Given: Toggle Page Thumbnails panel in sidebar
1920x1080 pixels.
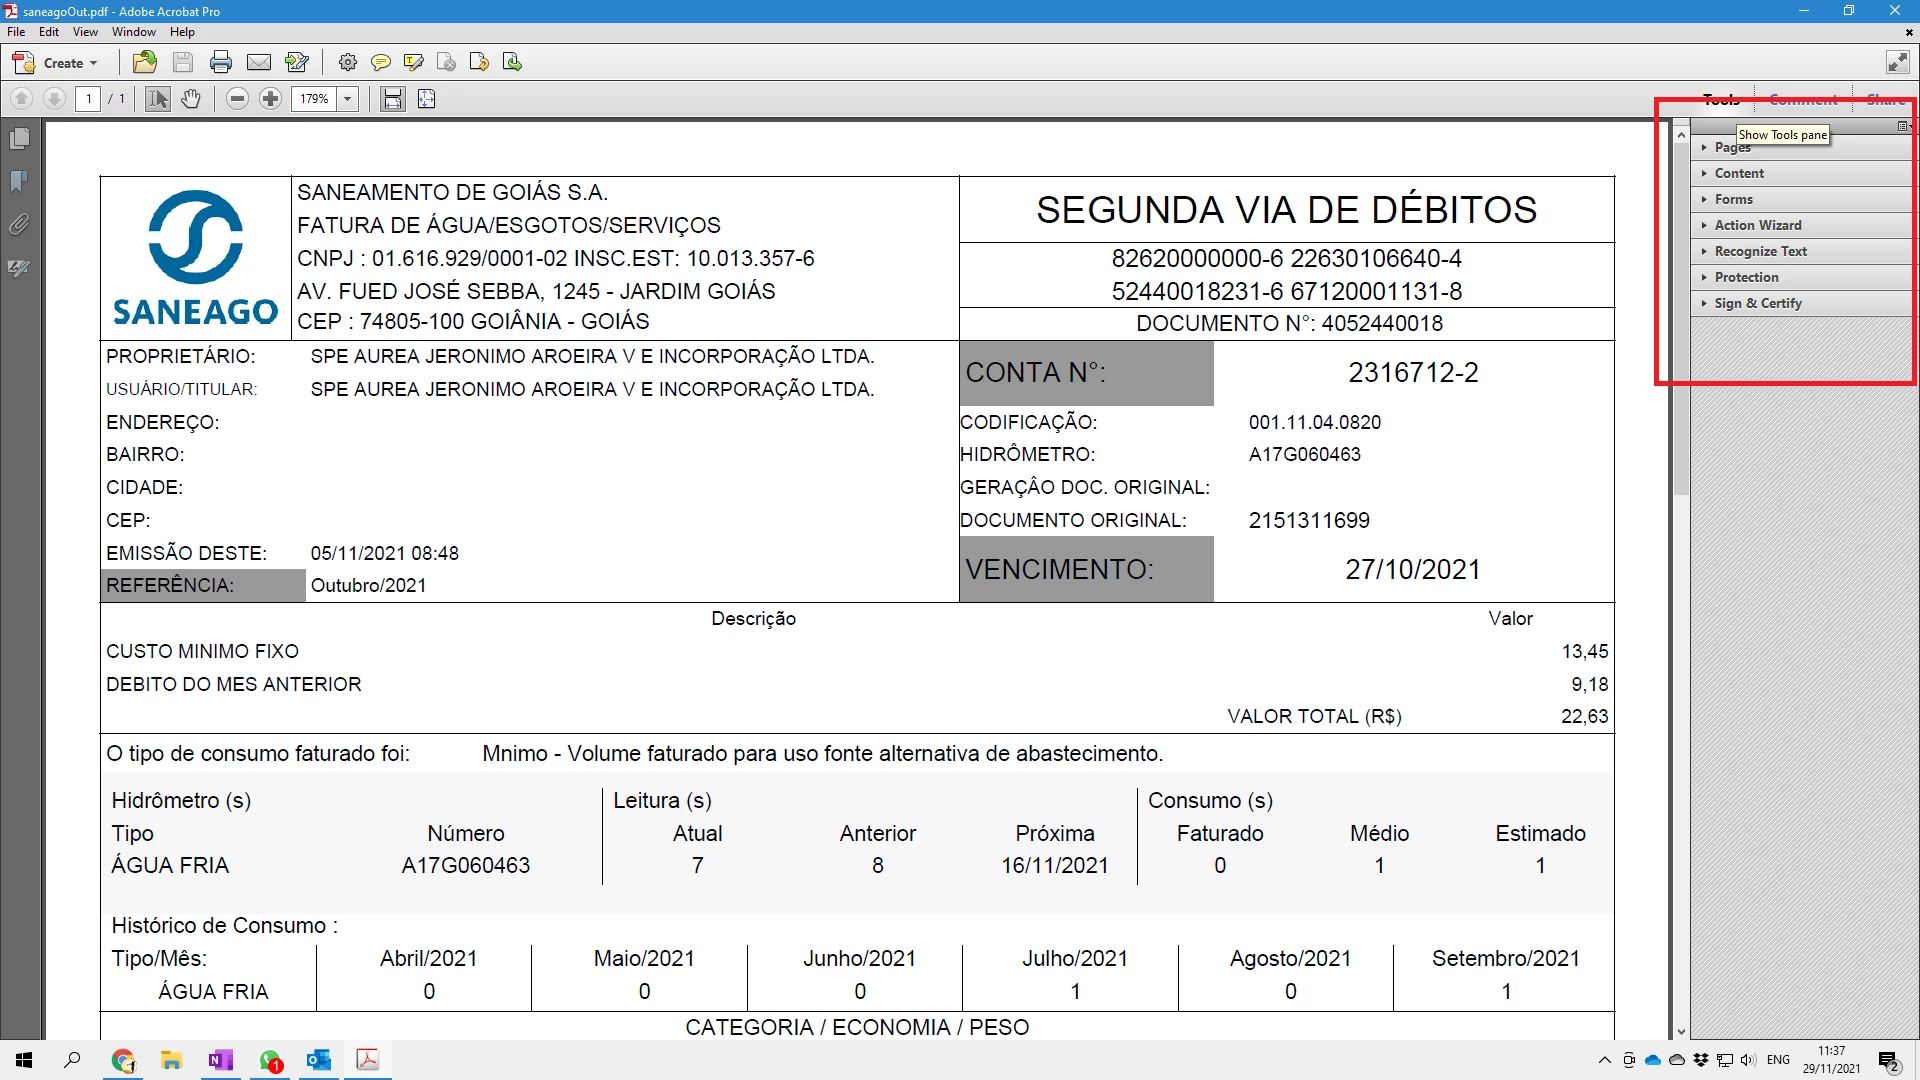Looking at the screenshot, I should pyautogui.click(x=19, y=138).
